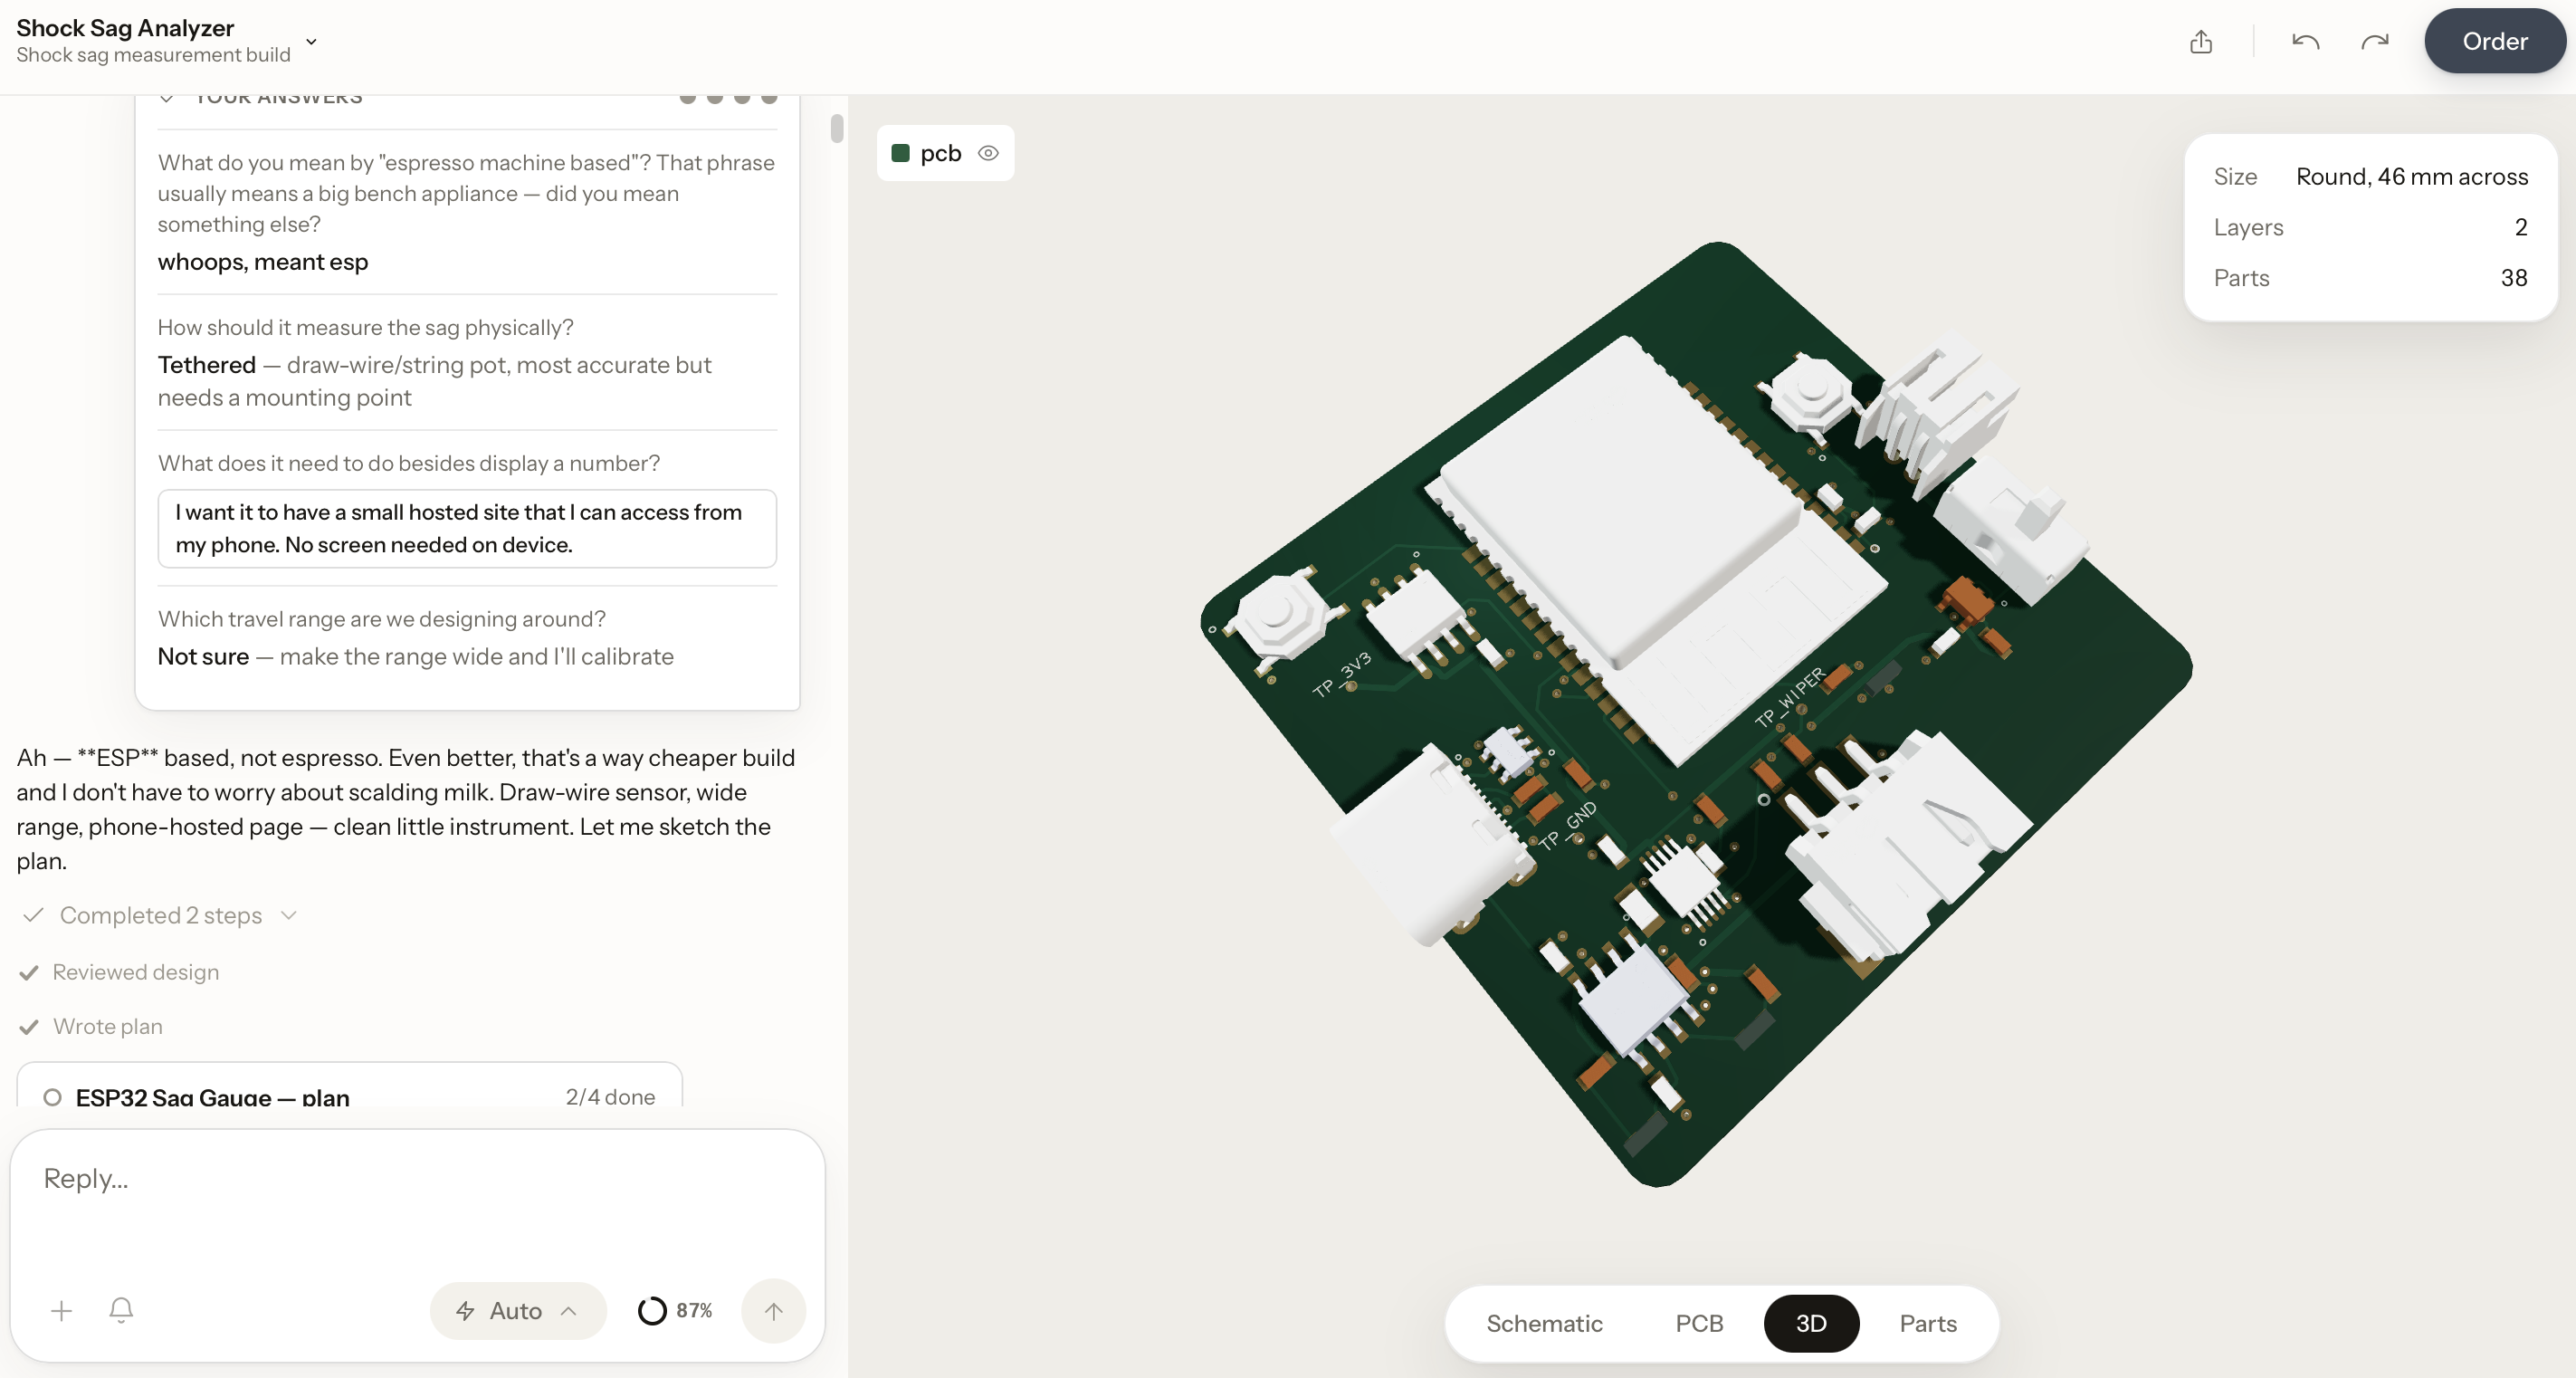This screenshot has width=2576, height=1378.
Task: Collapse the Your Answers section chevron
Action: click(167, 98)
